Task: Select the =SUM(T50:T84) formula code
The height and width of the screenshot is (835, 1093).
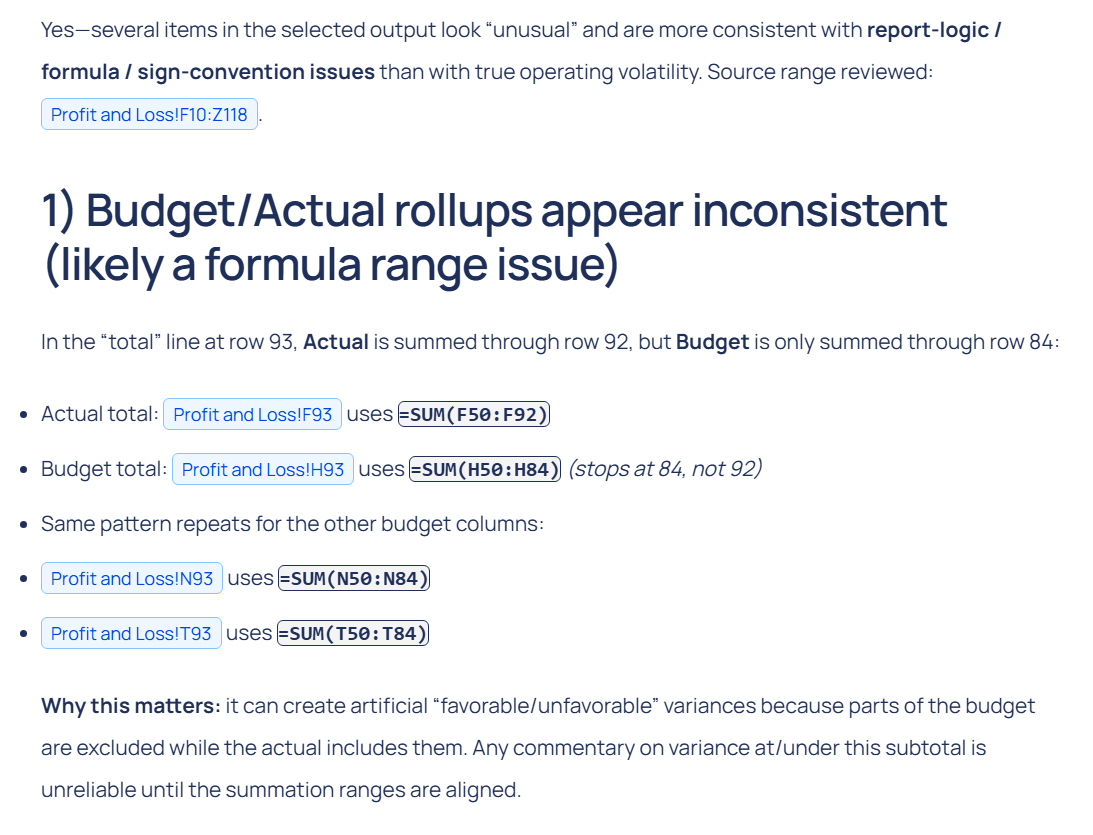Action: click(x=352, y=633)
